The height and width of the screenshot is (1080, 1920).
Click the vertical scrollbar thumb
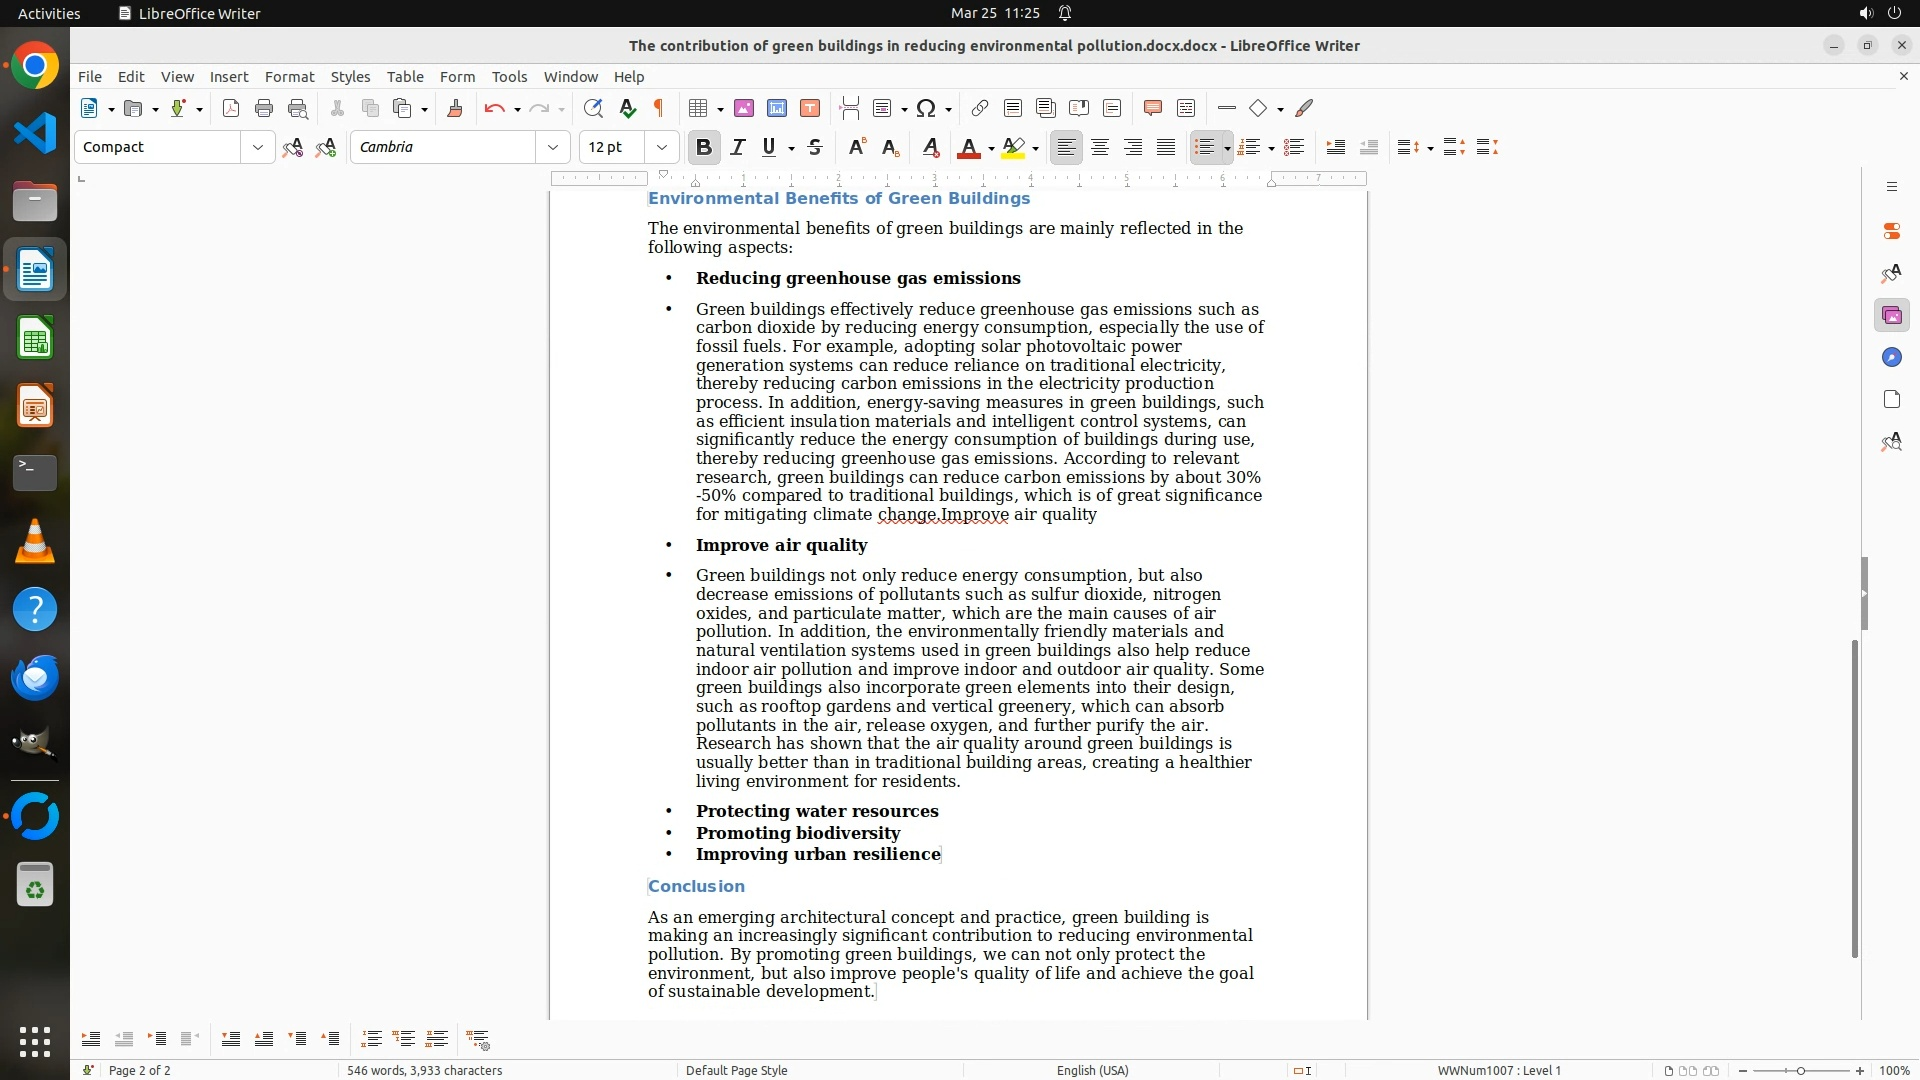pos(1854,800)
